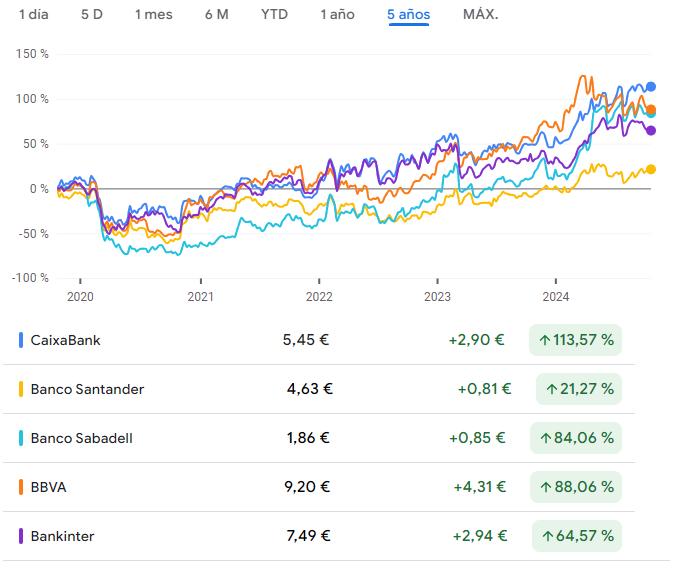Click the orange BBVA legend swatch

coord(22,487)
